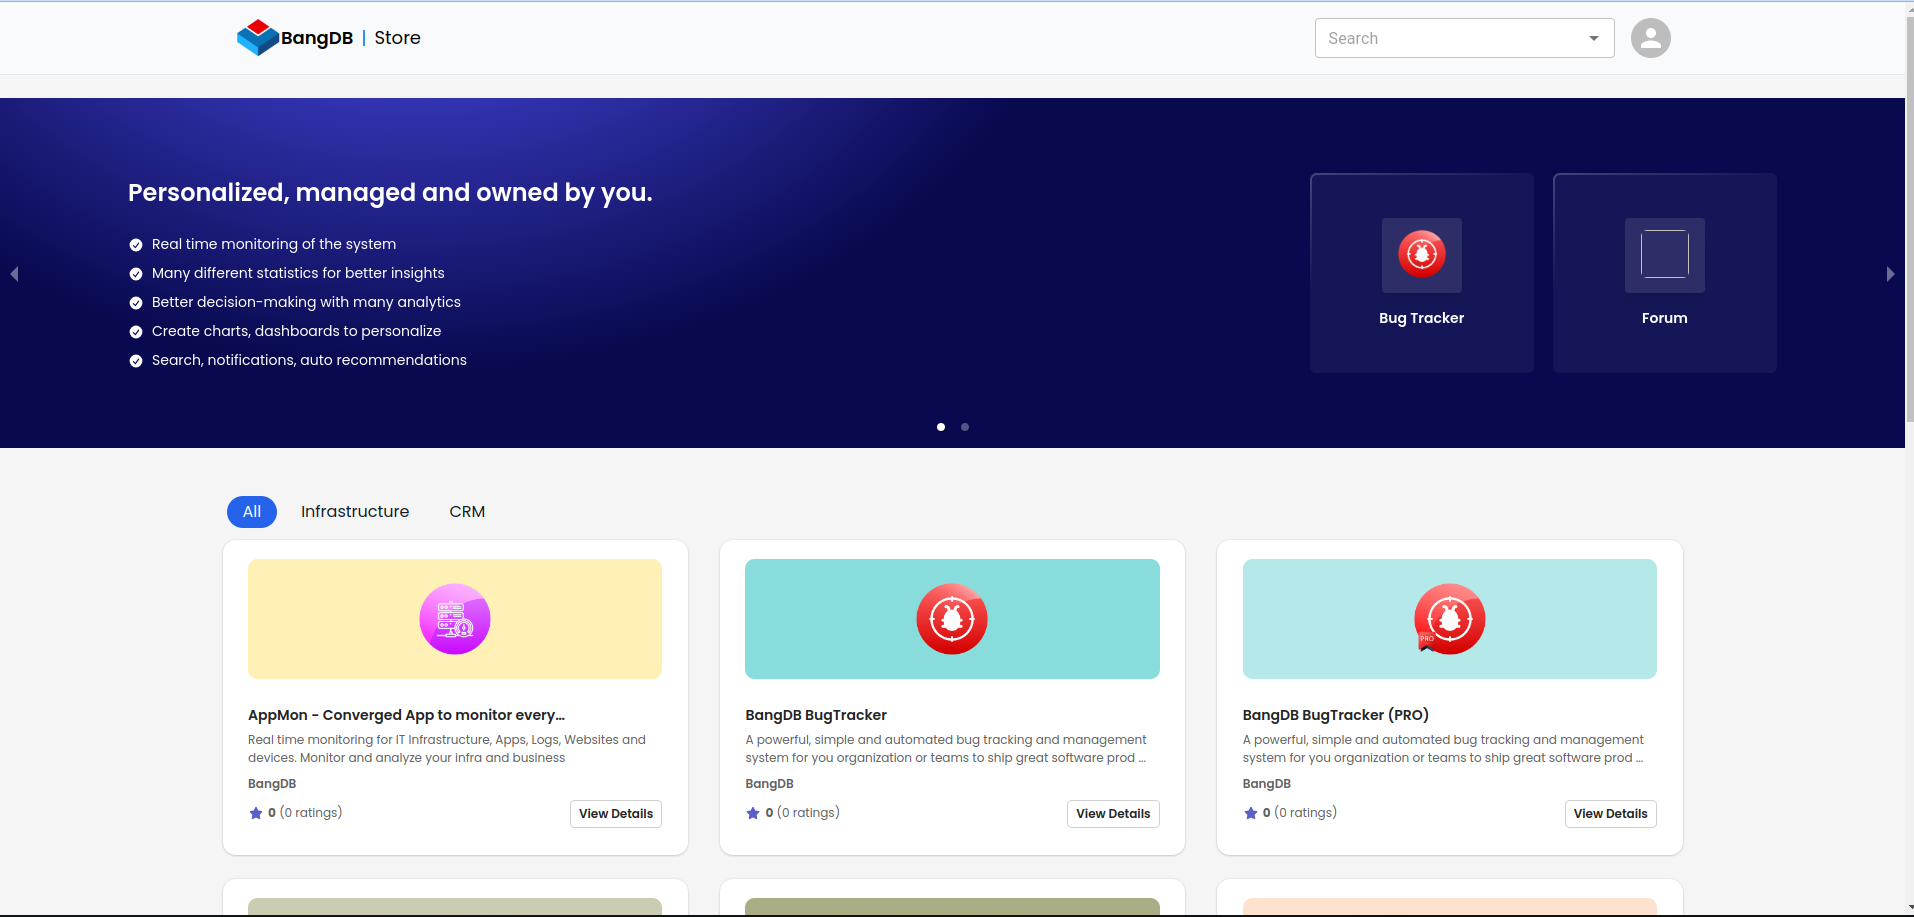
Task: Click the BangDB BugTracker rating star icon
Action: [x=753, y=813]
